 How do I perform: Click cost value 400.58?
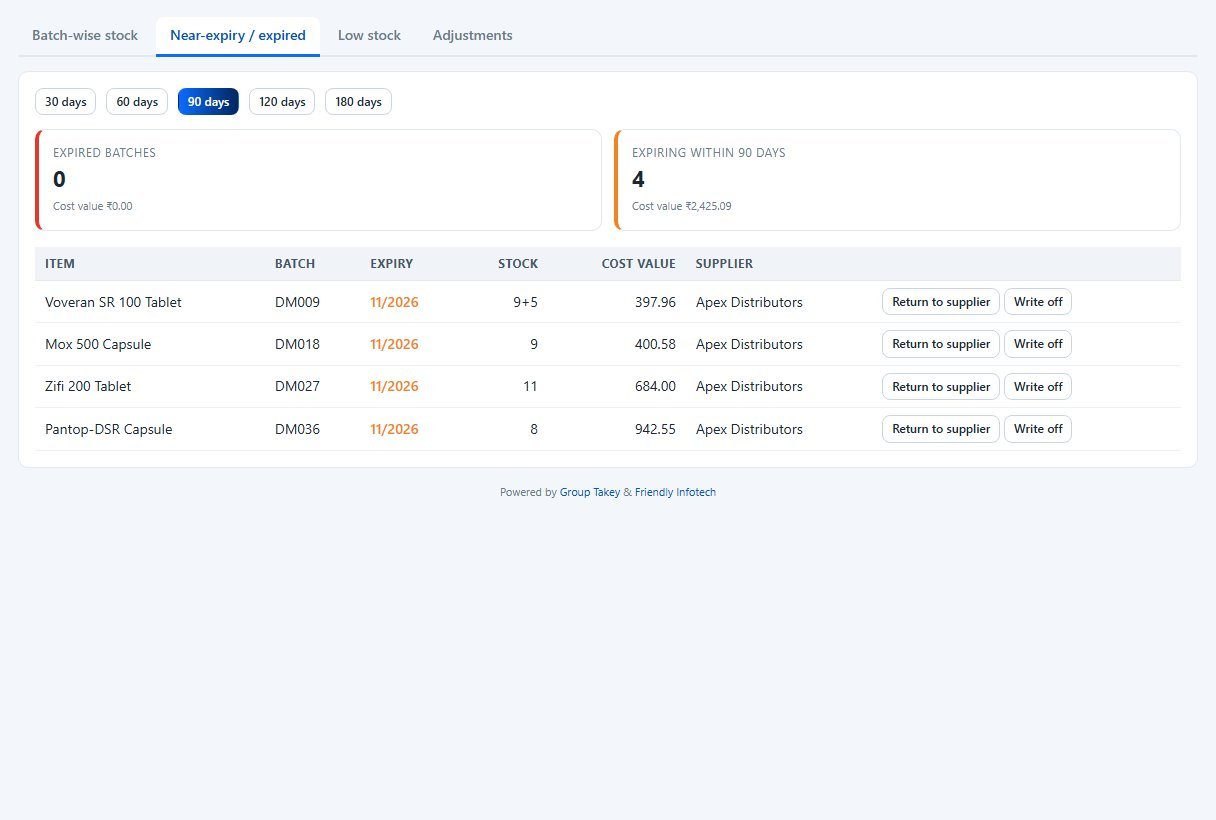pyautogui.click(x=655, y=344)
